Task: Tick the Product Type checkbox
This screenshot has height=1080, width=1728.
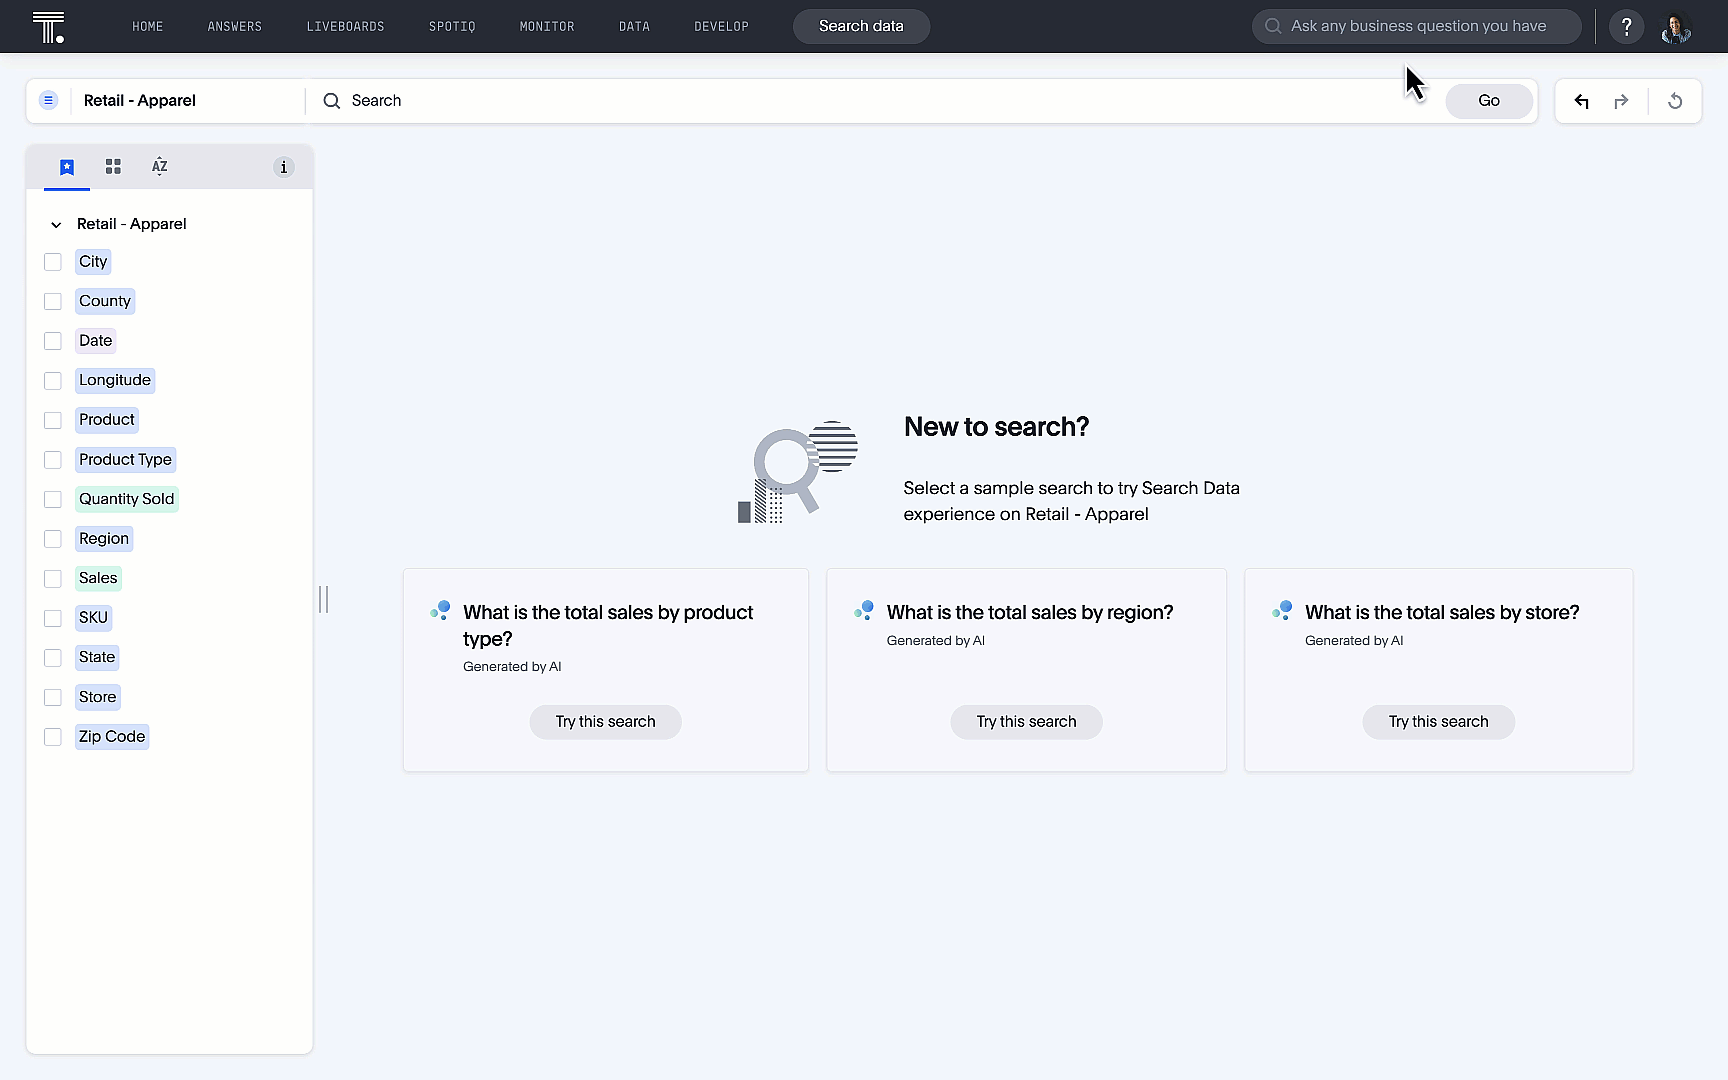Action: pyautogui.click(x=53, y=460)
